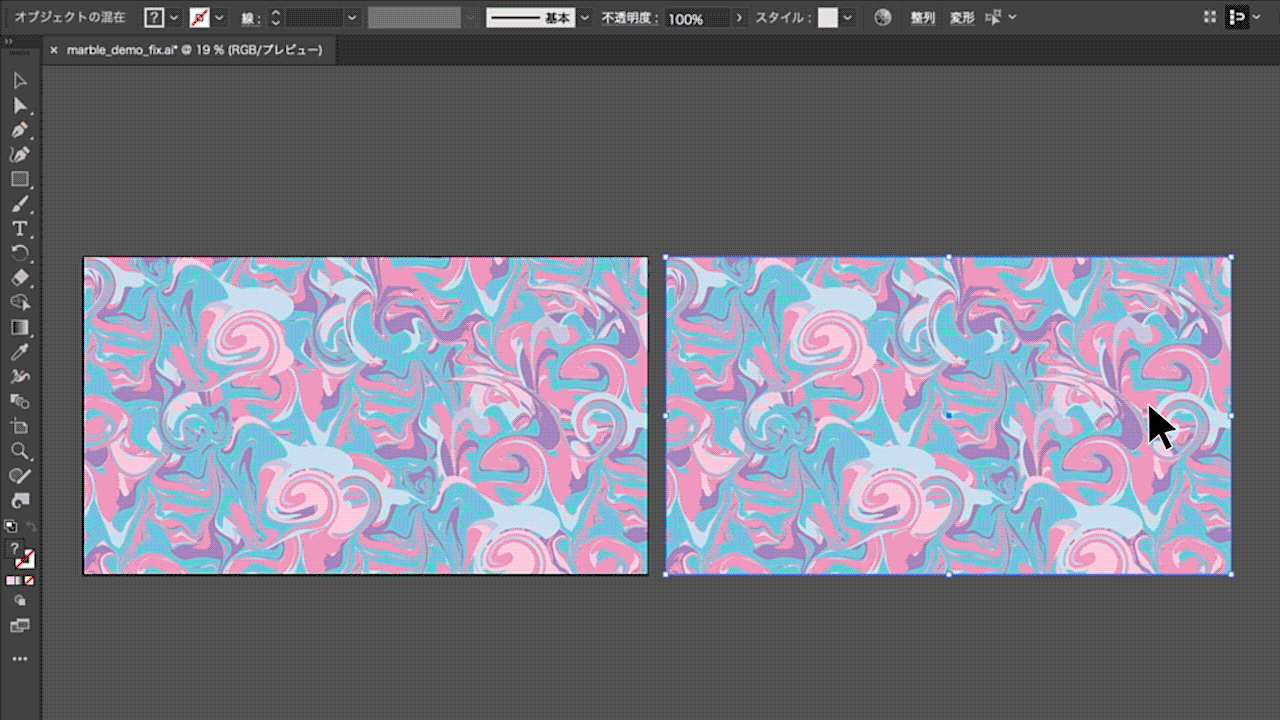This screenshot has width=1280, height=720.
Task: Set the fill or stroke to None
Action: tap(29, 580)
